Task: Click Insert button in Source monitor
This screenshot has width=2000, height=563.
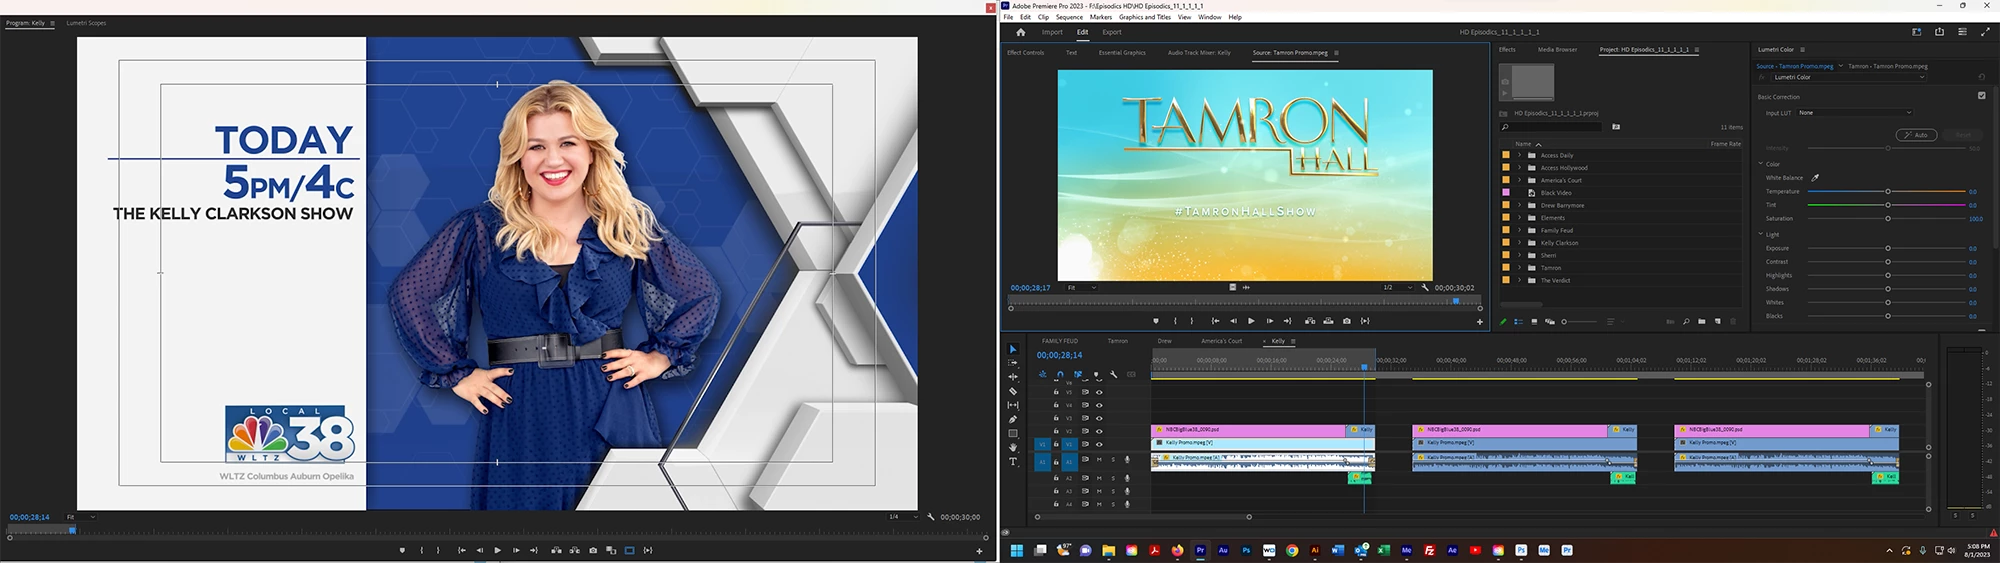Action: coord(1310,321)
